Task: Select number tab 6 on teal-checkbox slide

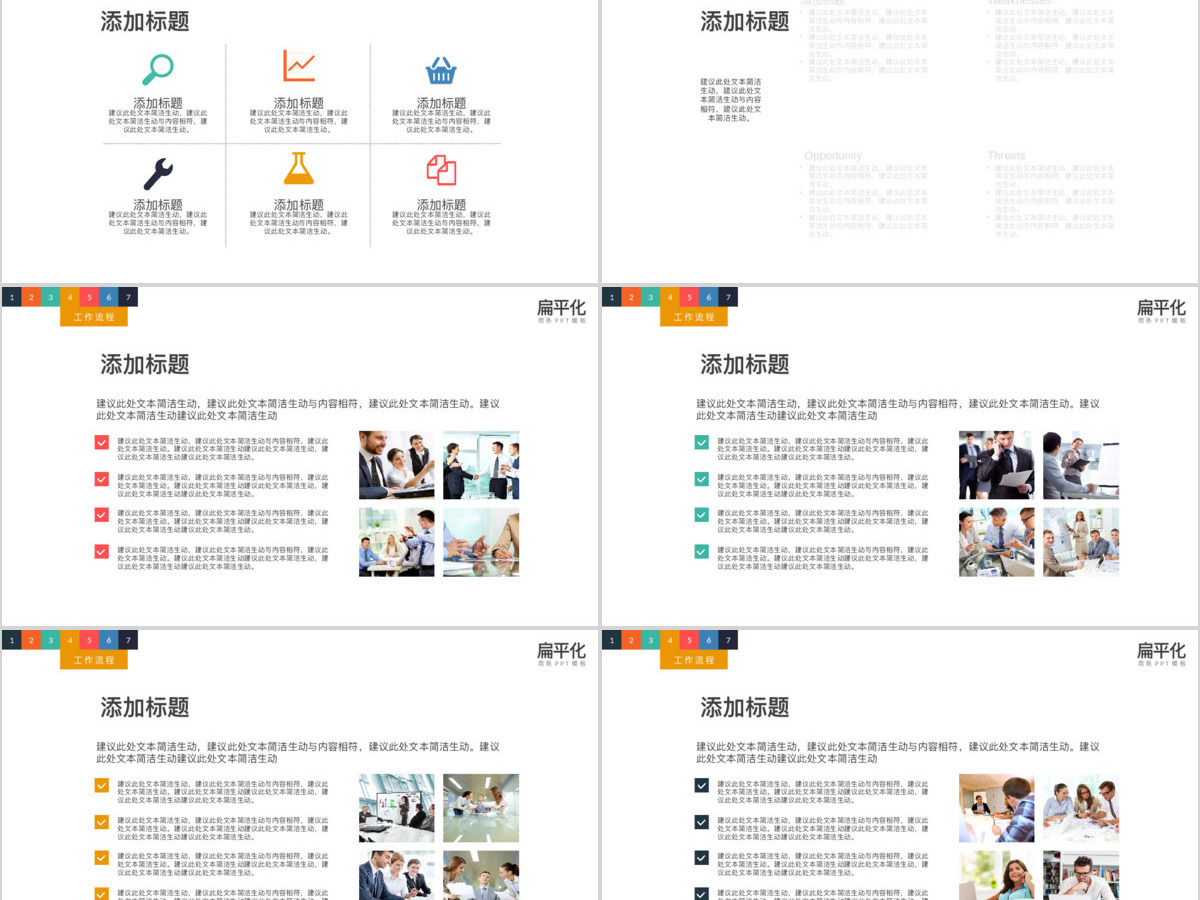Action: [709, 297]
